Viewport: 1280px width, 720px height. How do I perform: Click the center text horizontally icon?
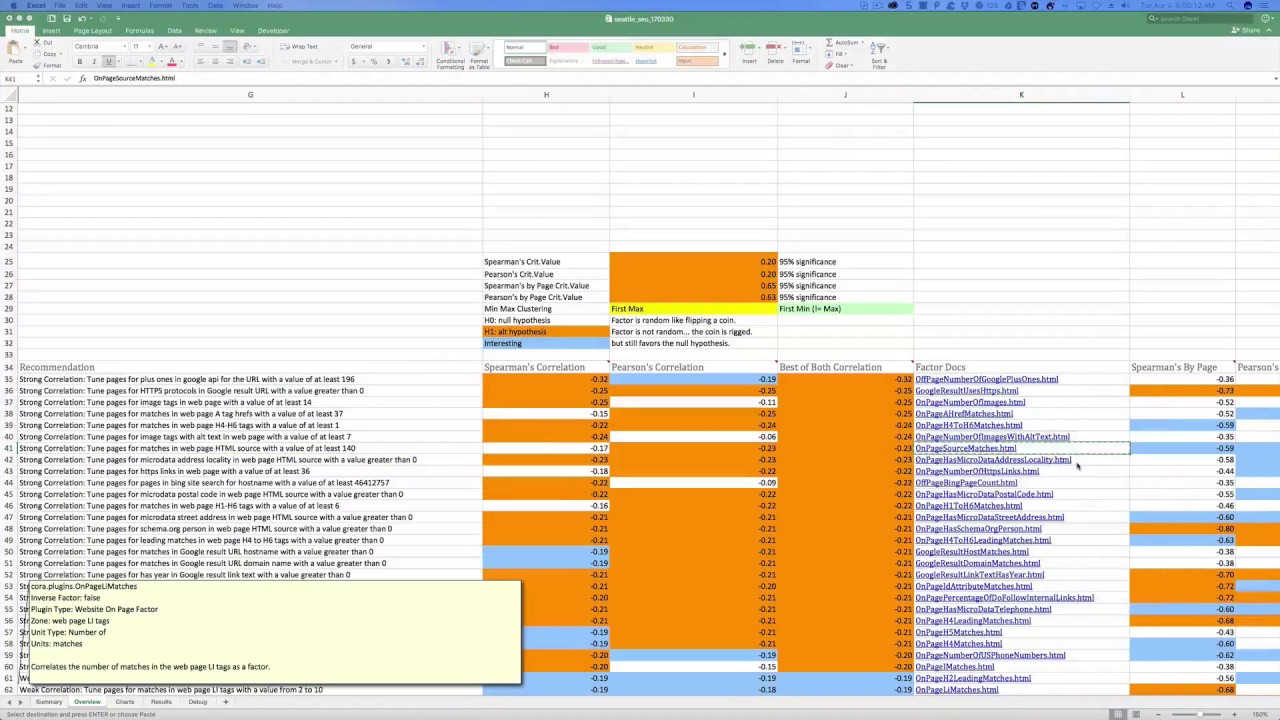click(214, 62)
